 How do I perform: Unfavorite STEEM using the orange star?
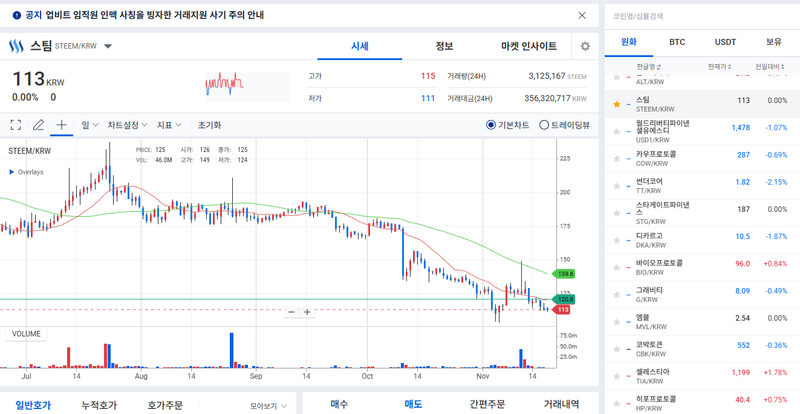tap(616, 104)
